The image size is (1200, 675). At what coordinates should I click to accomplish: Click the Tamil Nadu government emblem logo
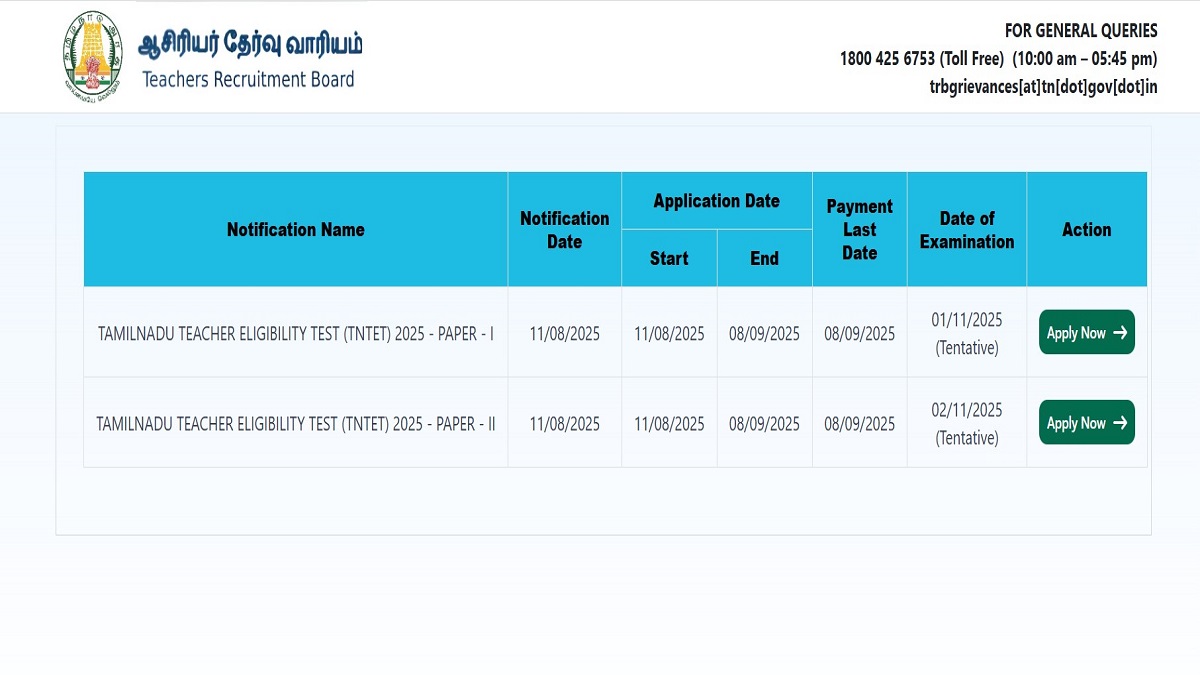[x=93, y=56]
